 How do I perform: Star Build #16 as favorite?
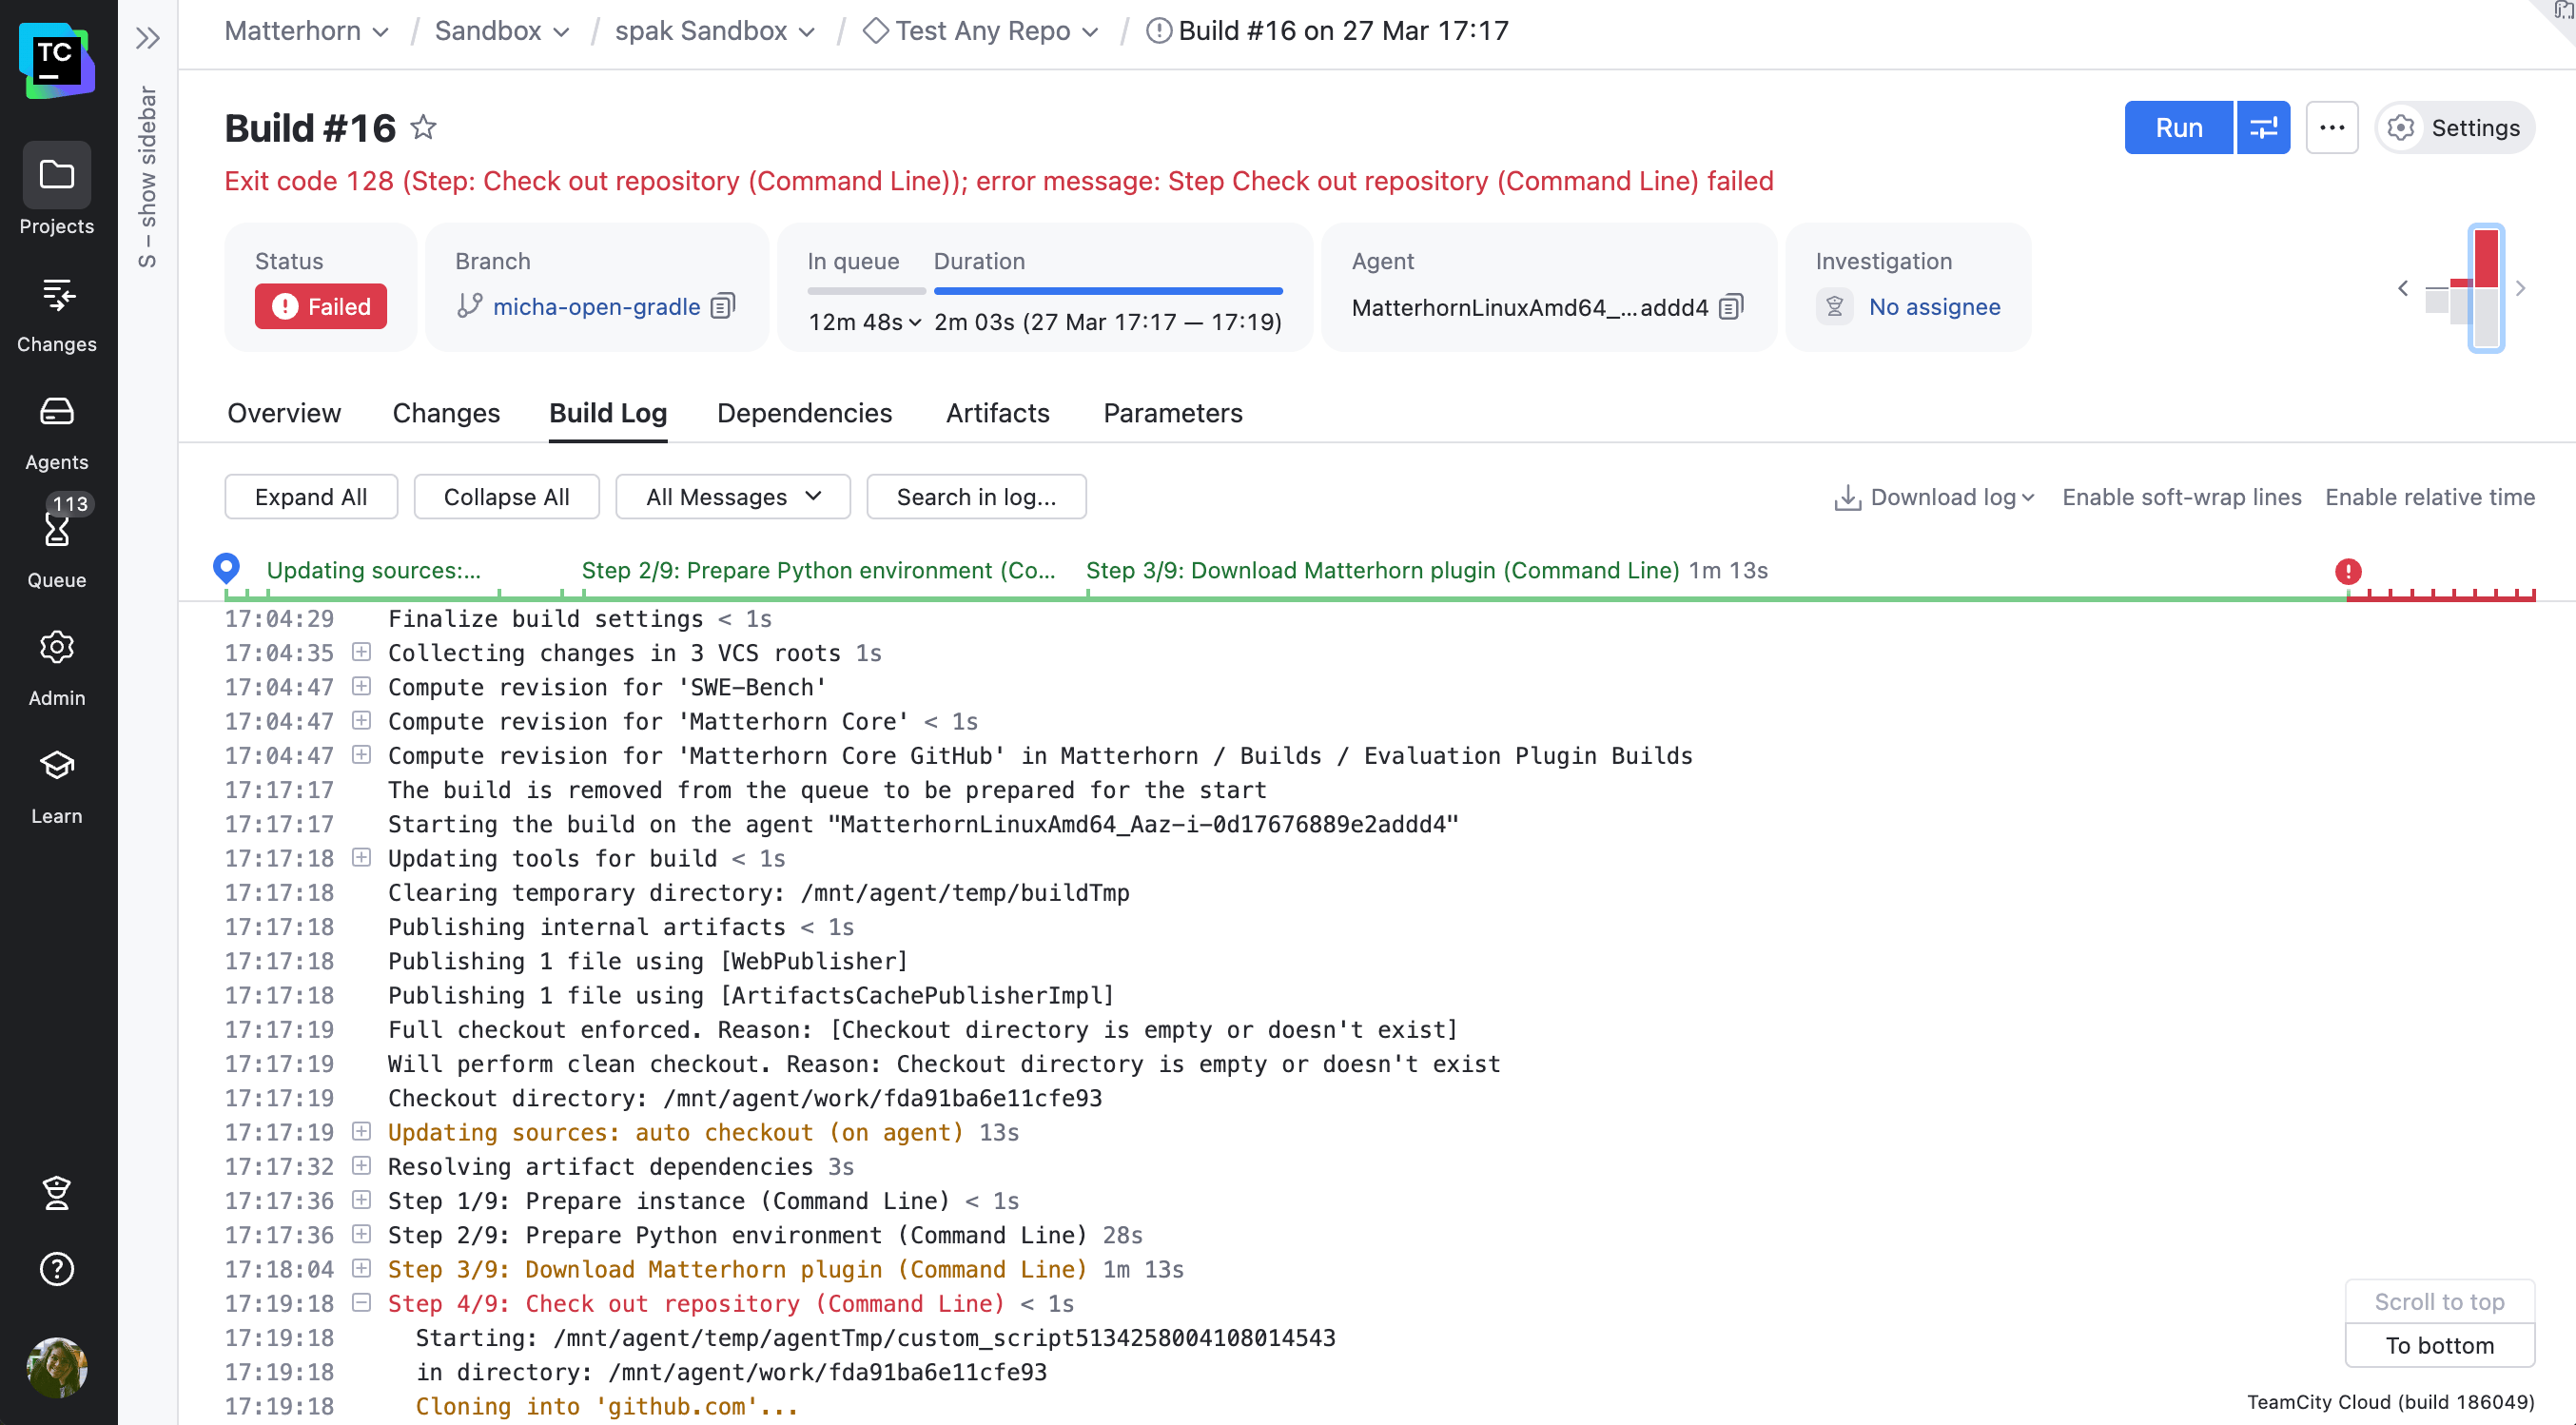(x=423, y=127)
